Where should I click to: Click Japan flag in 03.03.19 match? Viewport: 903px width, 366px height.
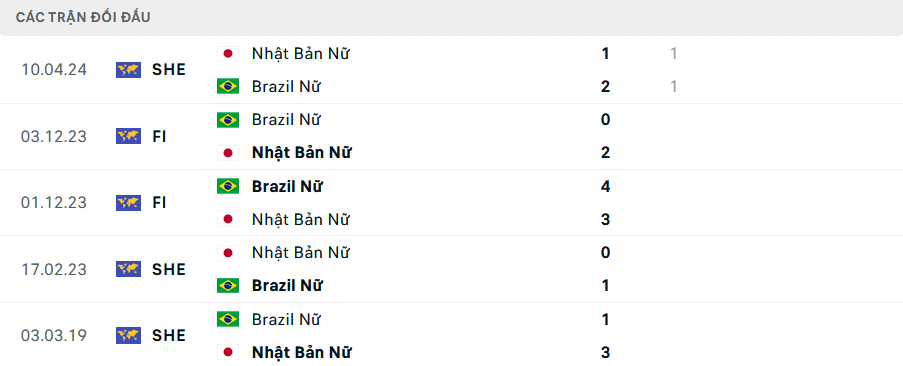(x=228, y=352)
